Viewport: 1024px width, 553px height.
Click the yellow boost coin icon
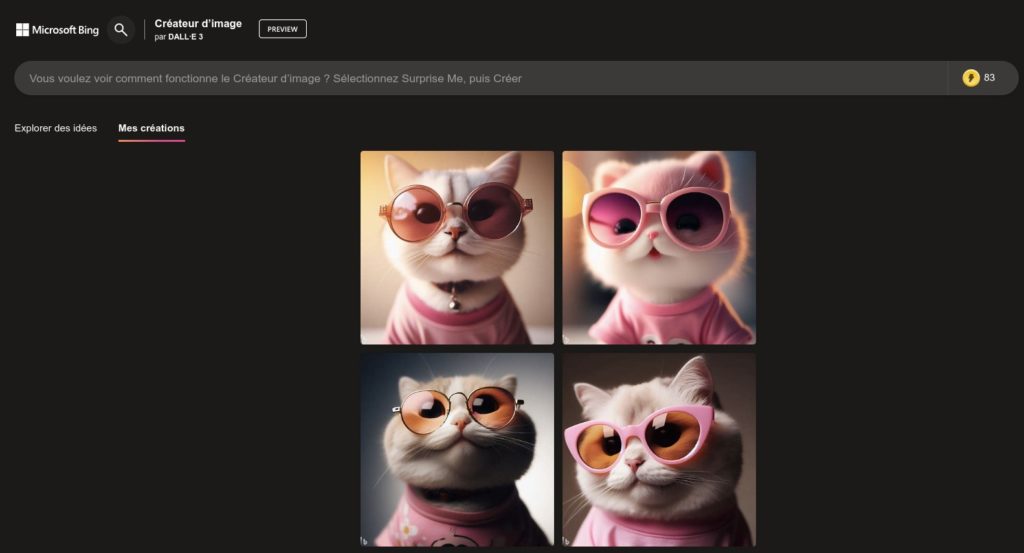(x=971, y=78)
